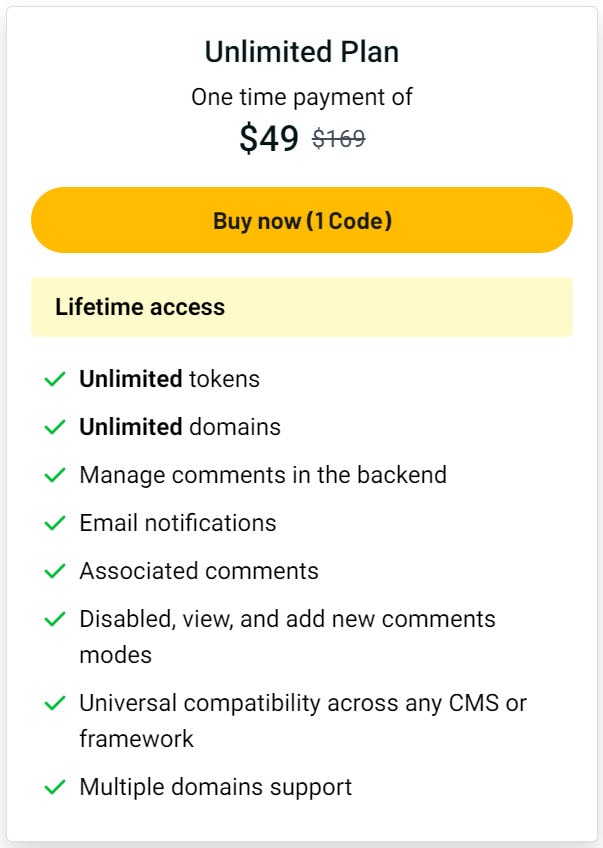Click the crossed-out $169 original price

[x=339, y=139]
